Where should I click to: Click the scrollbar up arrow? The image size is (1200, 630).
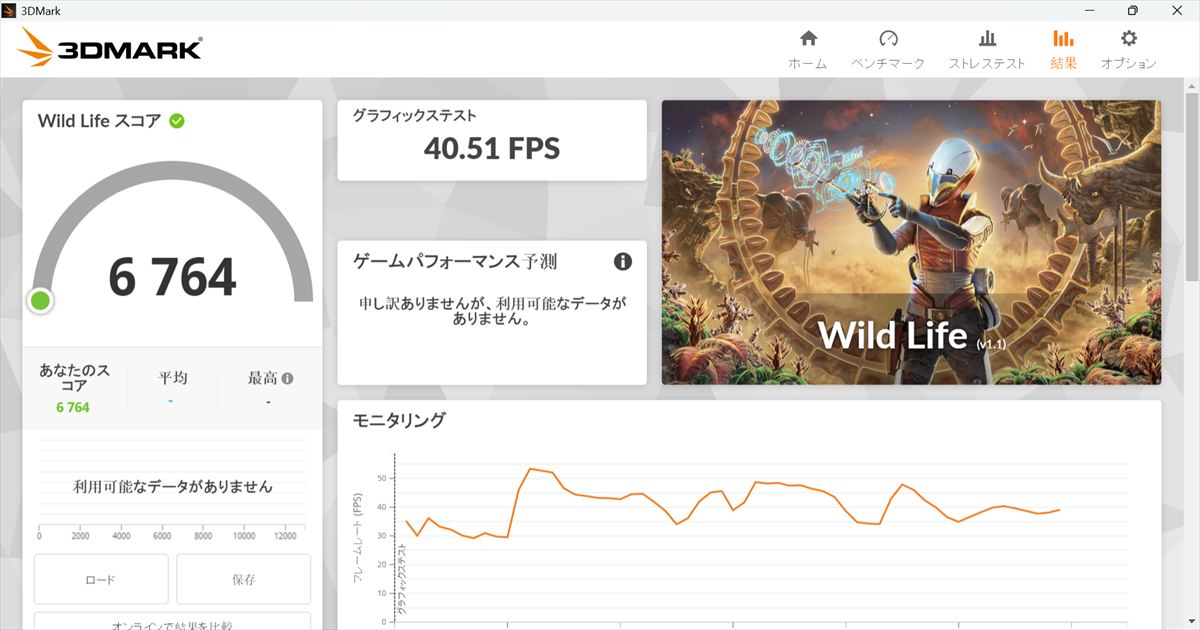[1191, 87]
